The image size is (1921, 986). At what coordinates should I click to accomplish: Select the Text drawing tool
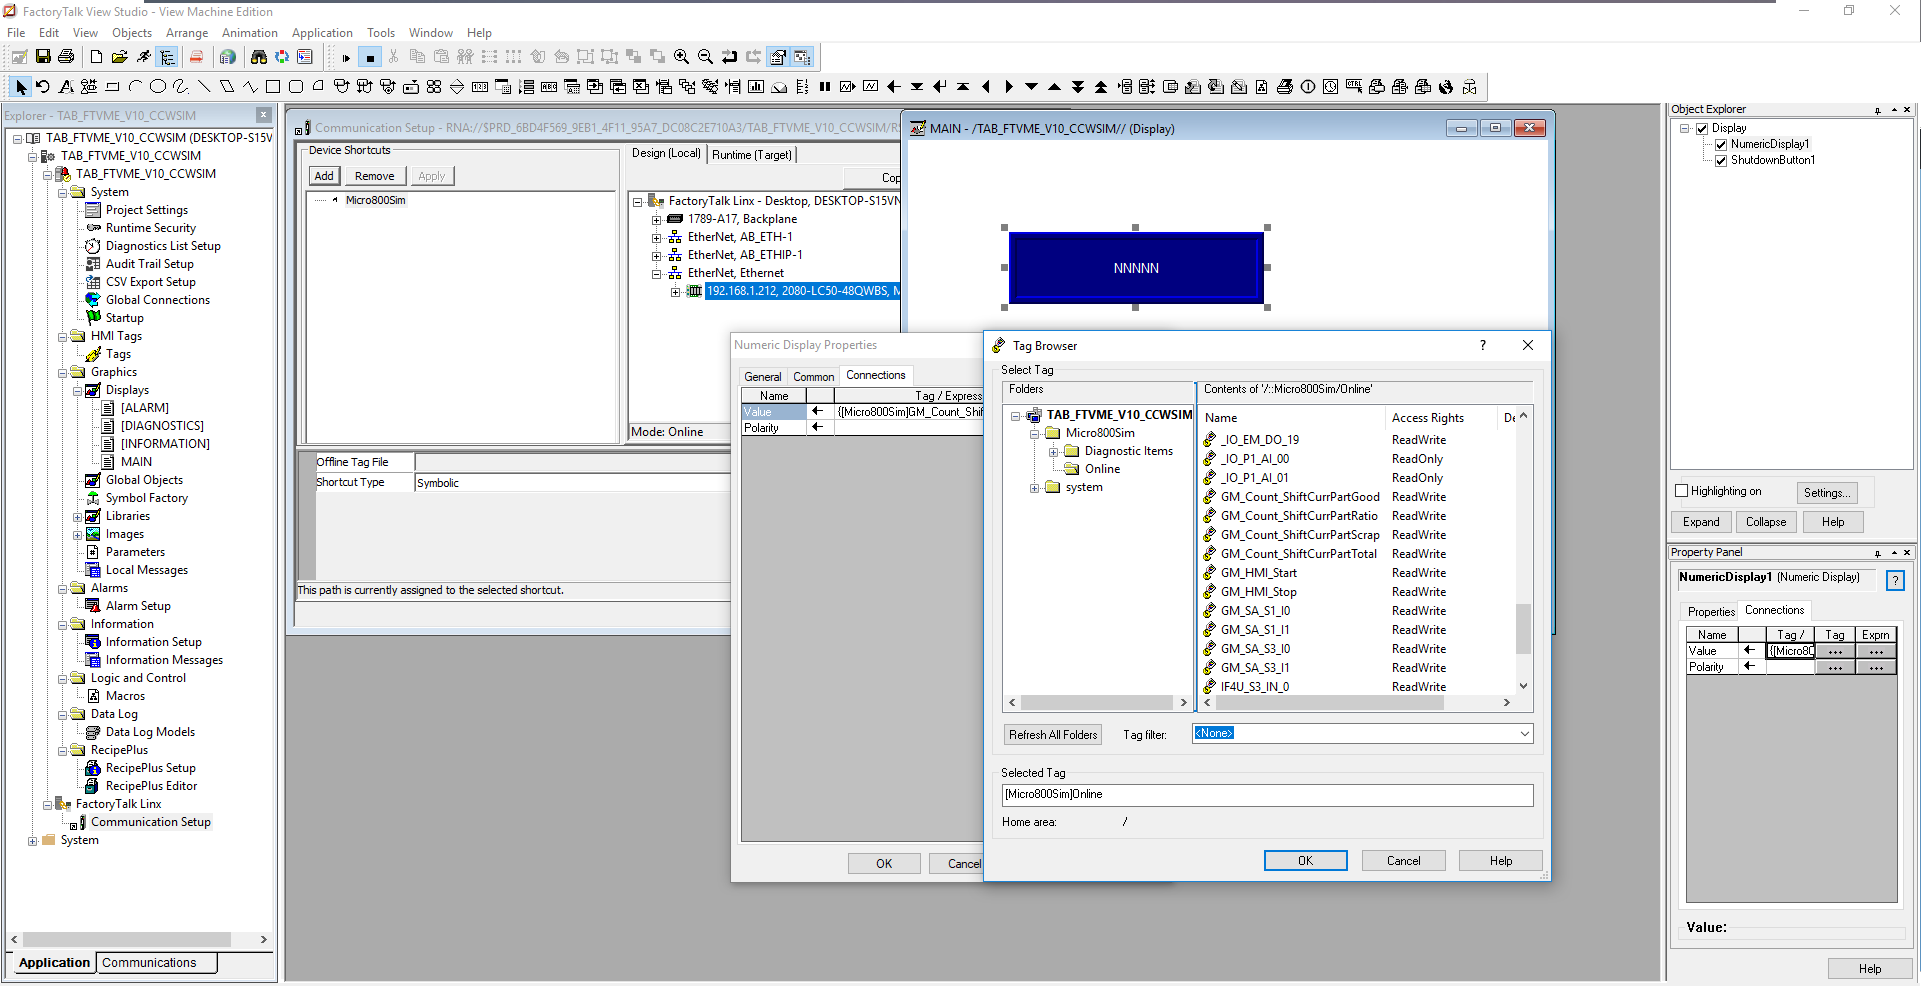pos(66,87)
